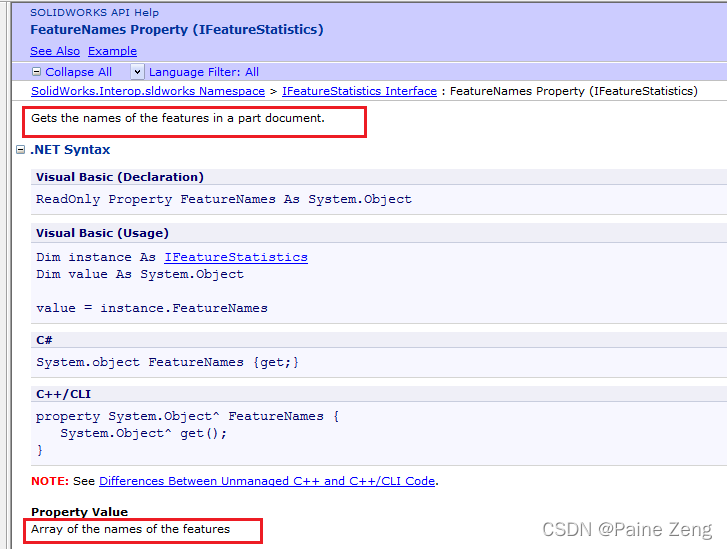Click the SOLIDWORKS API Help header text
The image size is (727, 549).
[94, 13]
